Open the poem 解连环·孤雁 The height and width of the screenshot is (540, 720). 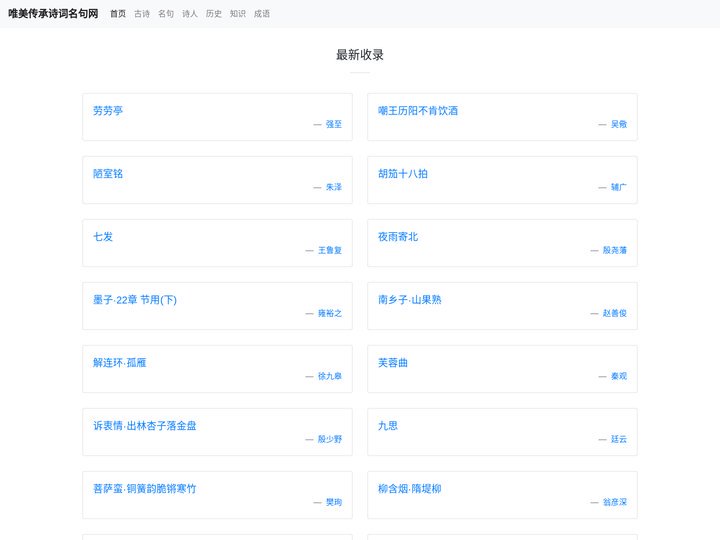point(119,363)
